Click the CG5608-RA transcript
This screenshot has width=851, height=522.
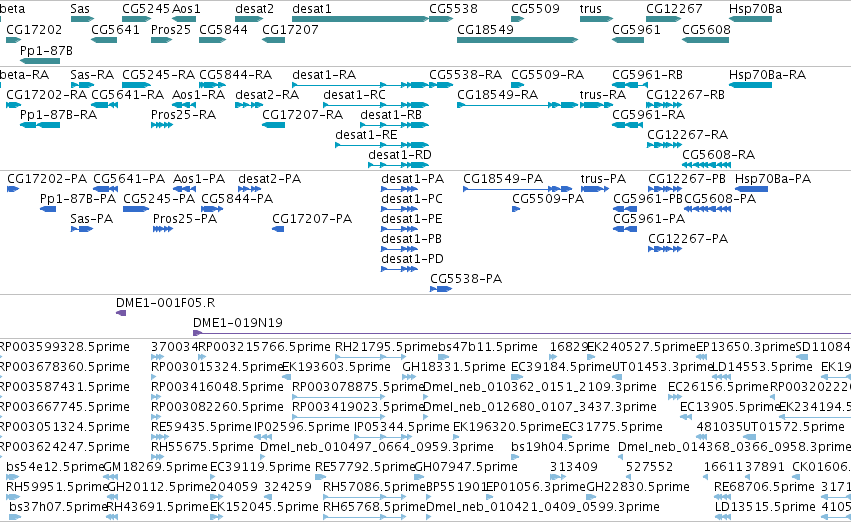pyautogui.click(x=706, y=165)
